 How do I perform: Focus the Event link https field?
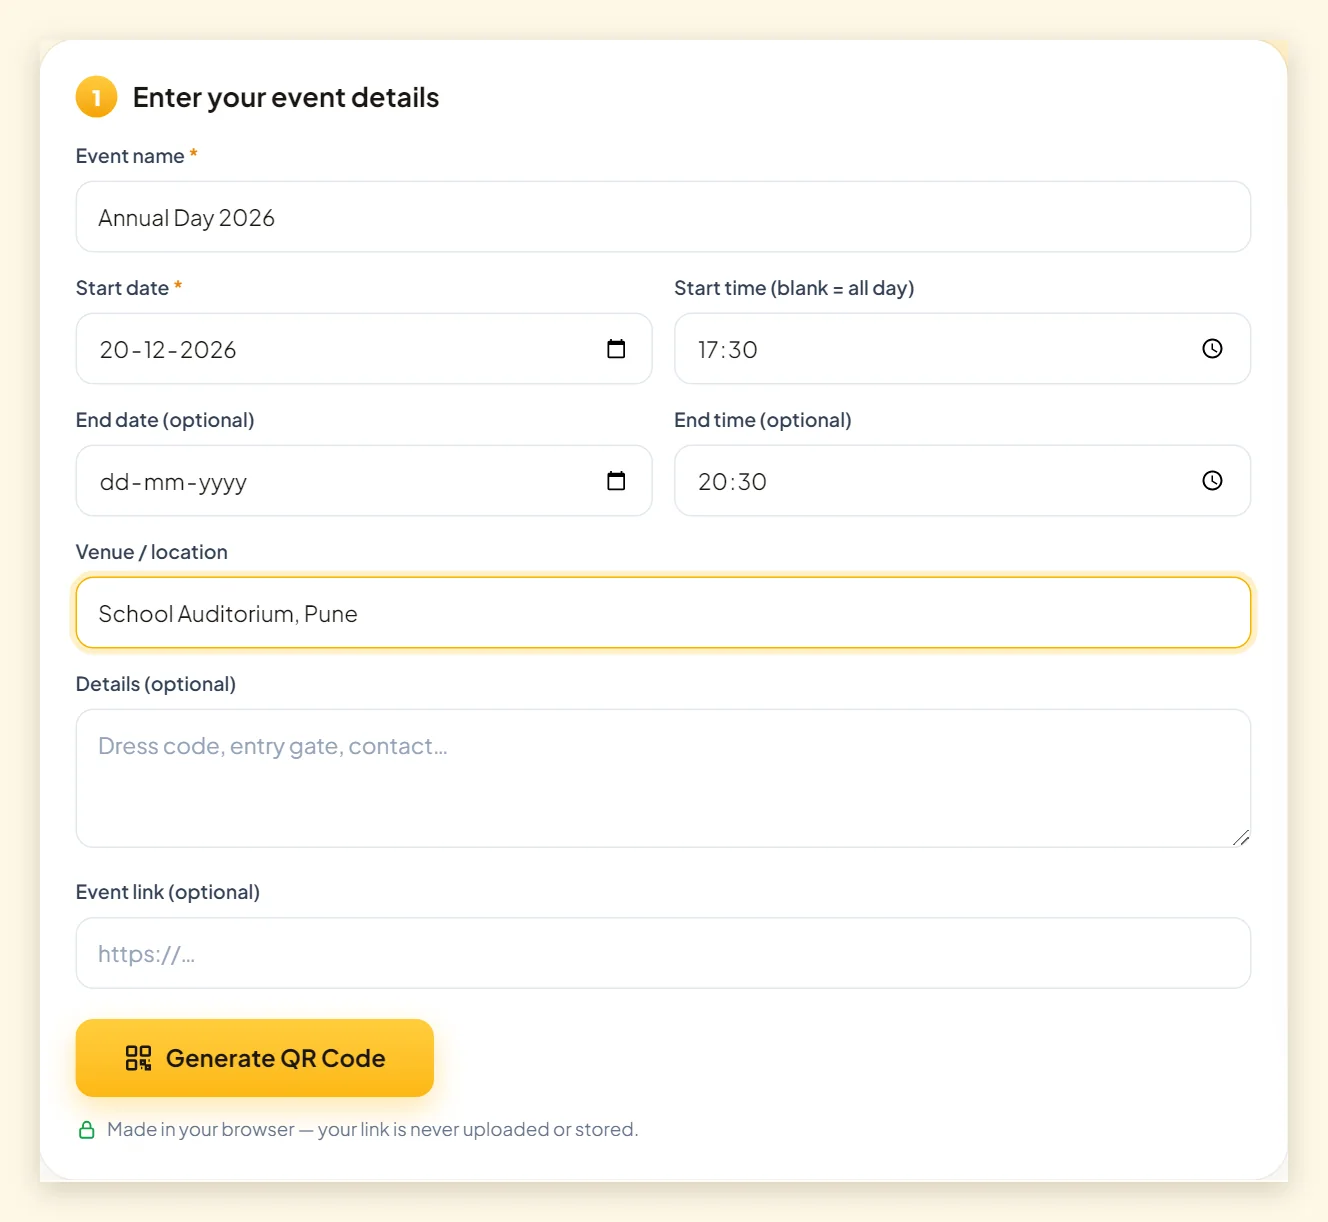coord(663,953)
